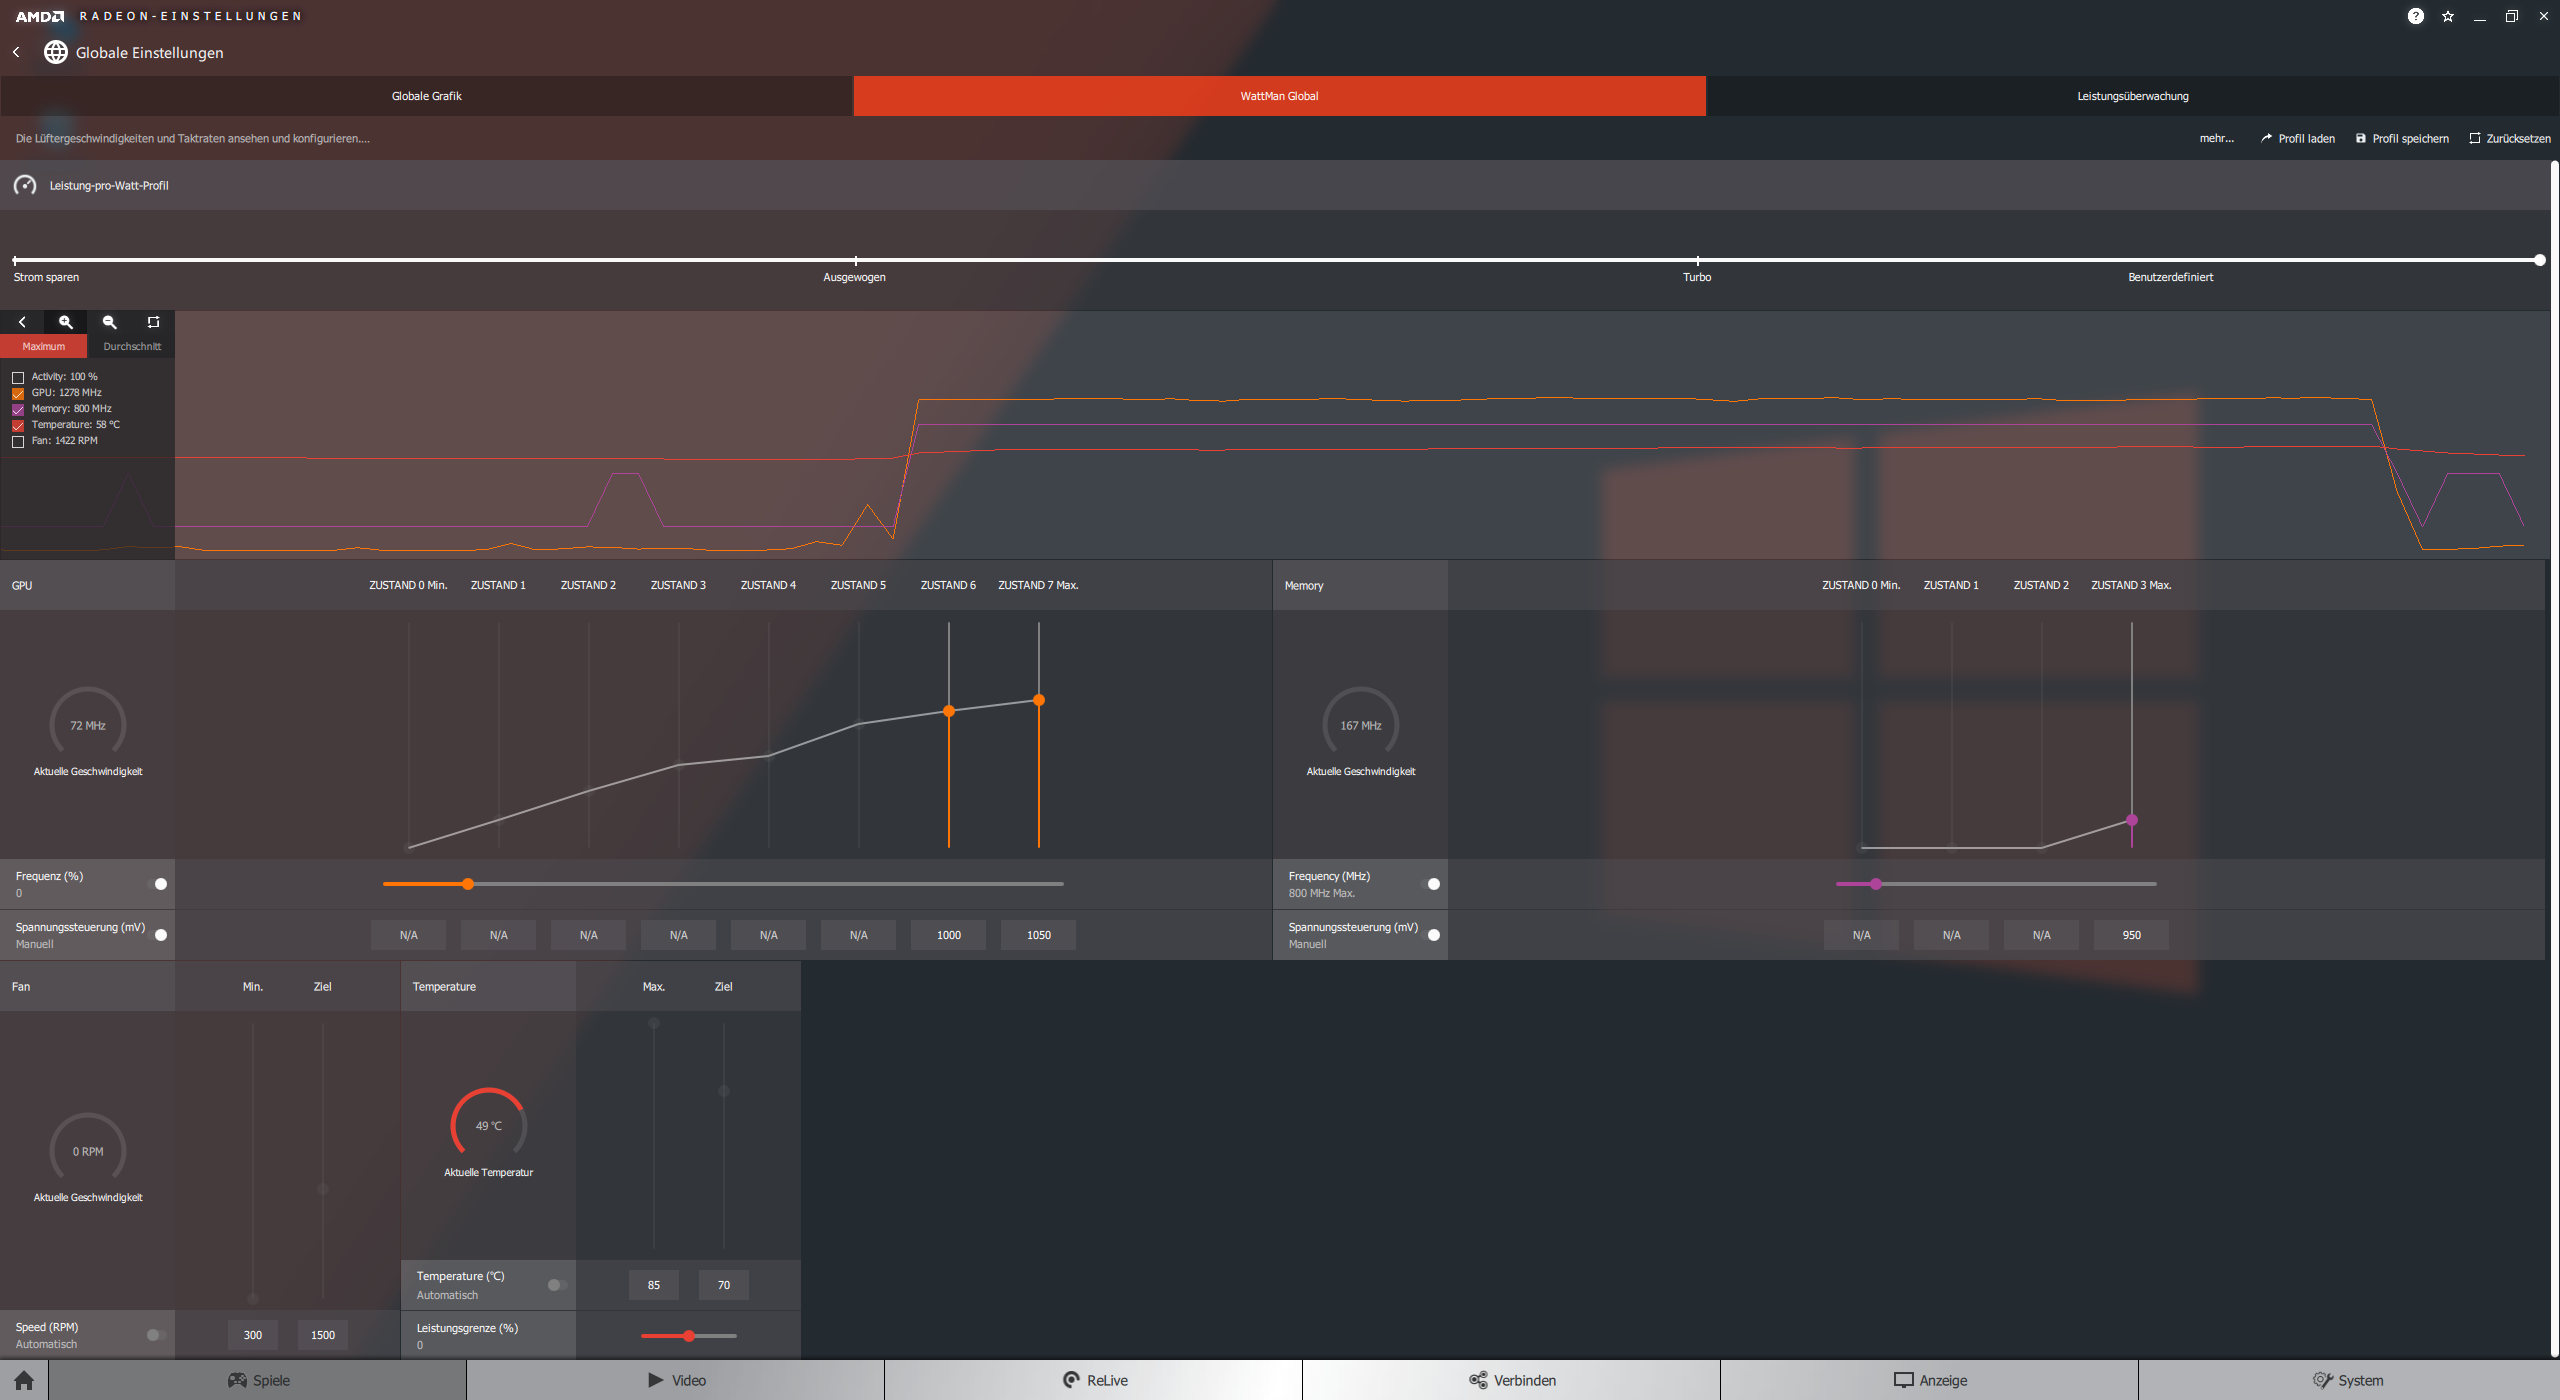Edit the fan Min. speed field showing 300
Viewport: 2560px width, 1400px height.
point(253,1335)
